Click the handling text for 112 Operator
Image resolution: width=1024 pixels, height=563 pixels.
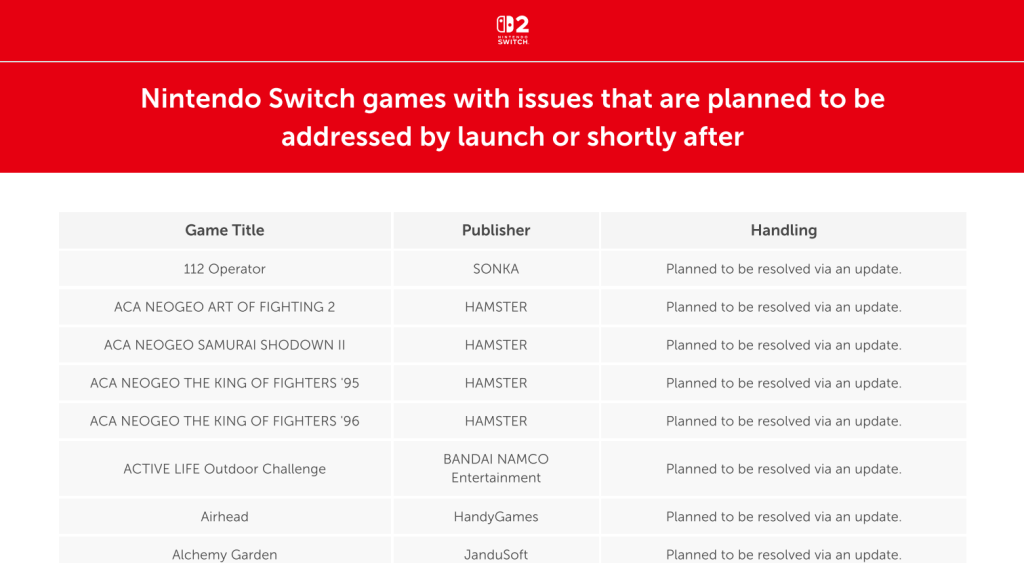784,269
